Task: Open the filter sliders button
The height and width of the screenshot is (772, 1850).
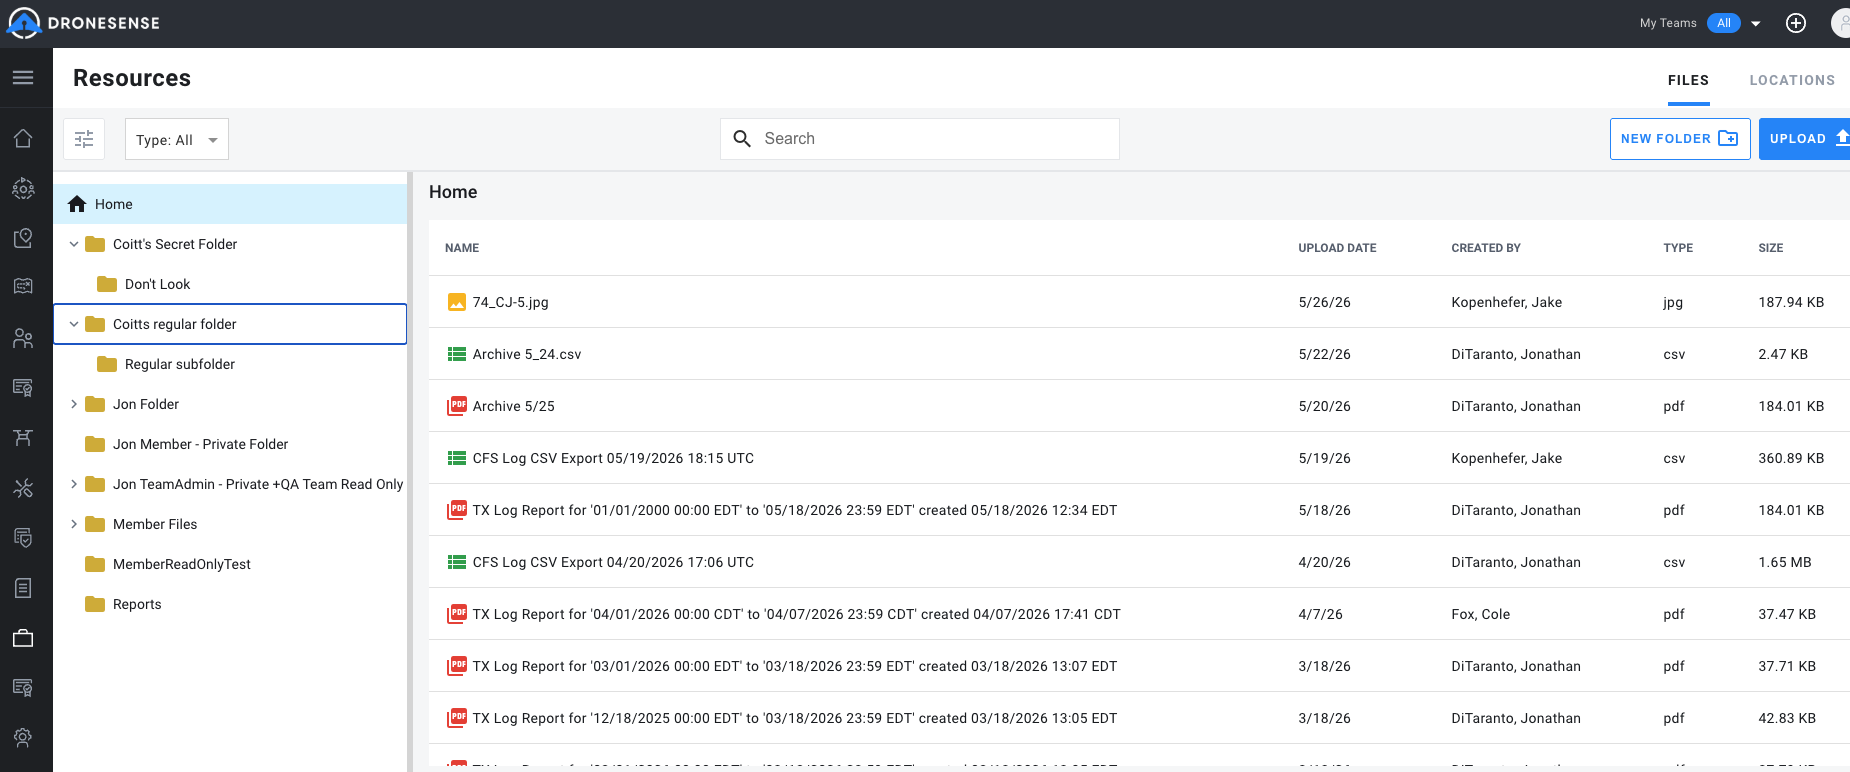Action: coord(84,139)
